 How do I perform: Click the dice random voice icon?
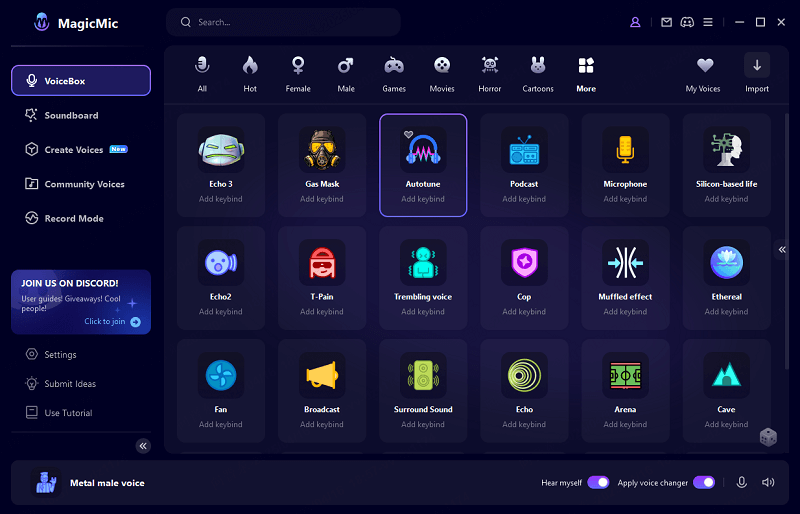(x=767, y=437)
